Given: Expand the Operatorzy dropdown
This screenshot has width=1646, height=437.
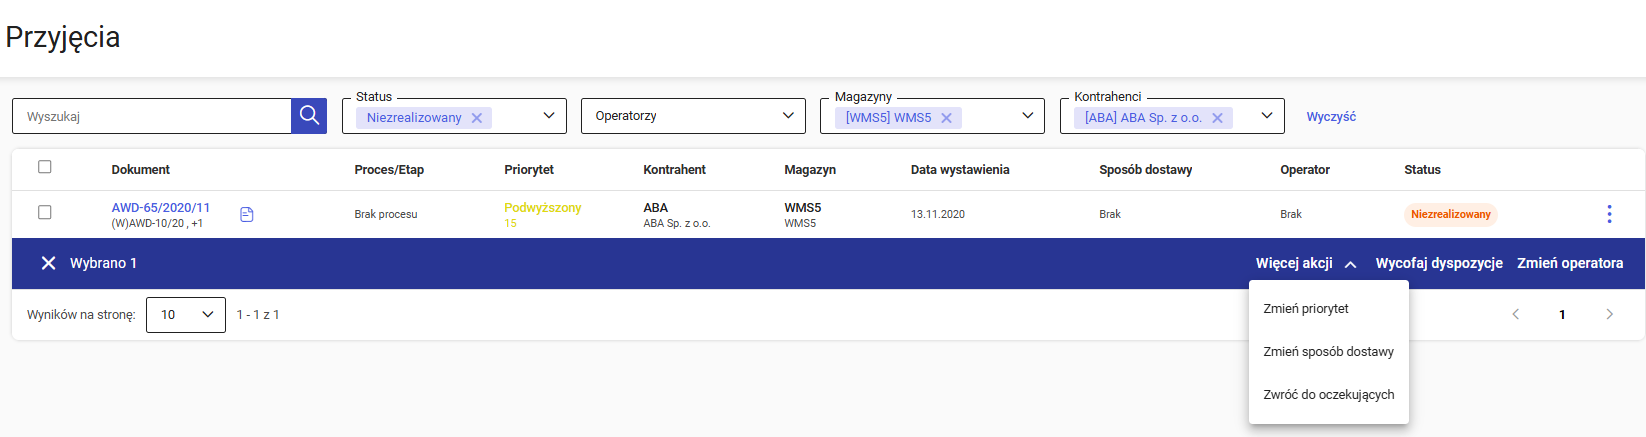Looking at the screenshot, I should click(693, 116).
